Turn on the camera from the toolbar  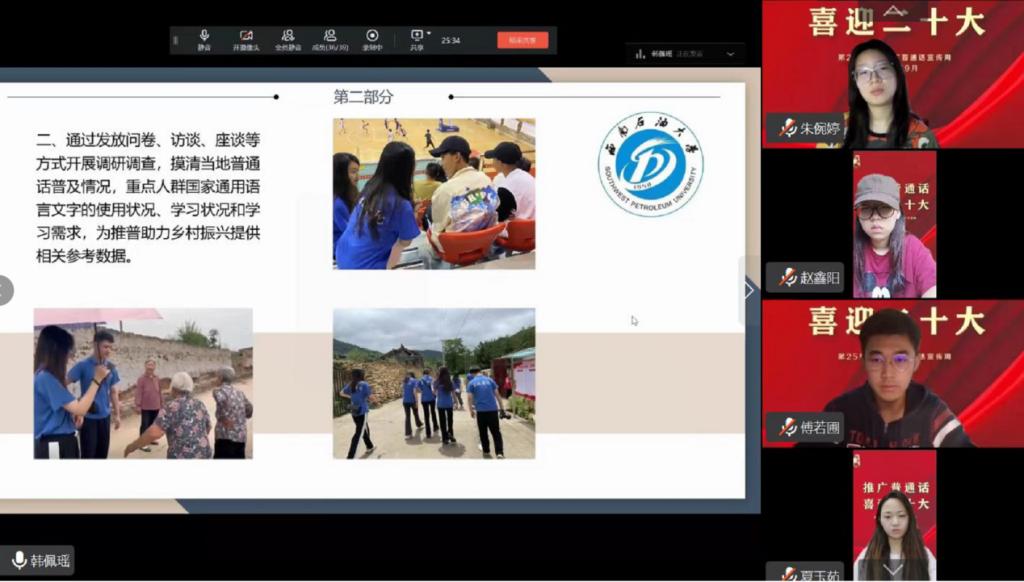pos(245,39)
